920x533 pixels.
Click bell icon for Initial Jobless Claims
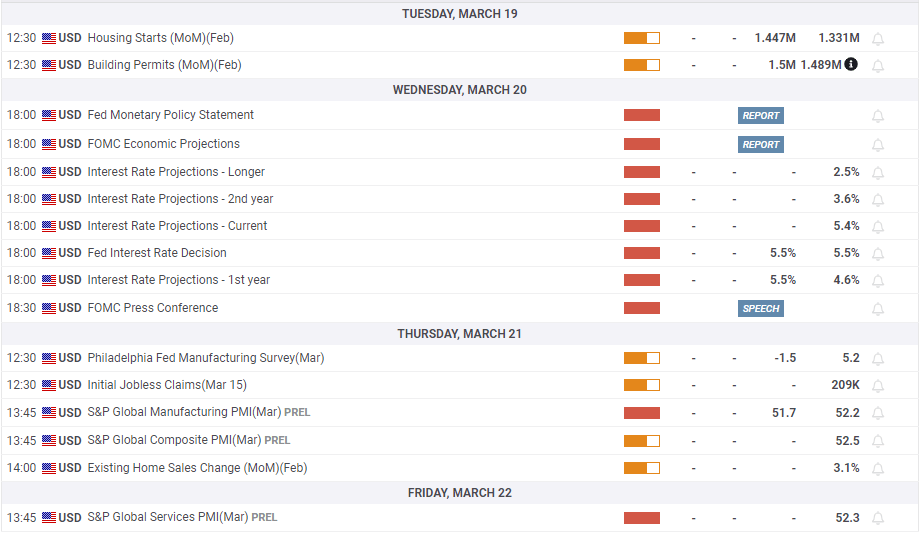[878, 386]
